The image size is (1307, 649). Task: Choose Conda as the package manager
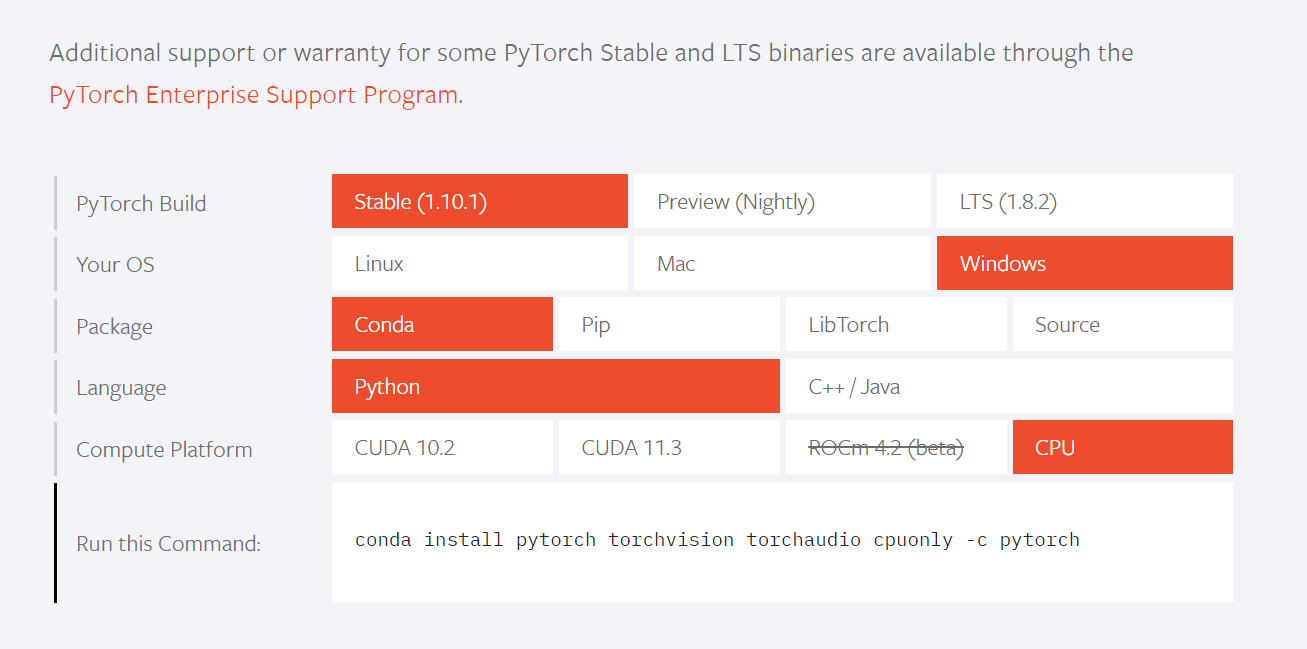tap(441, 324)
